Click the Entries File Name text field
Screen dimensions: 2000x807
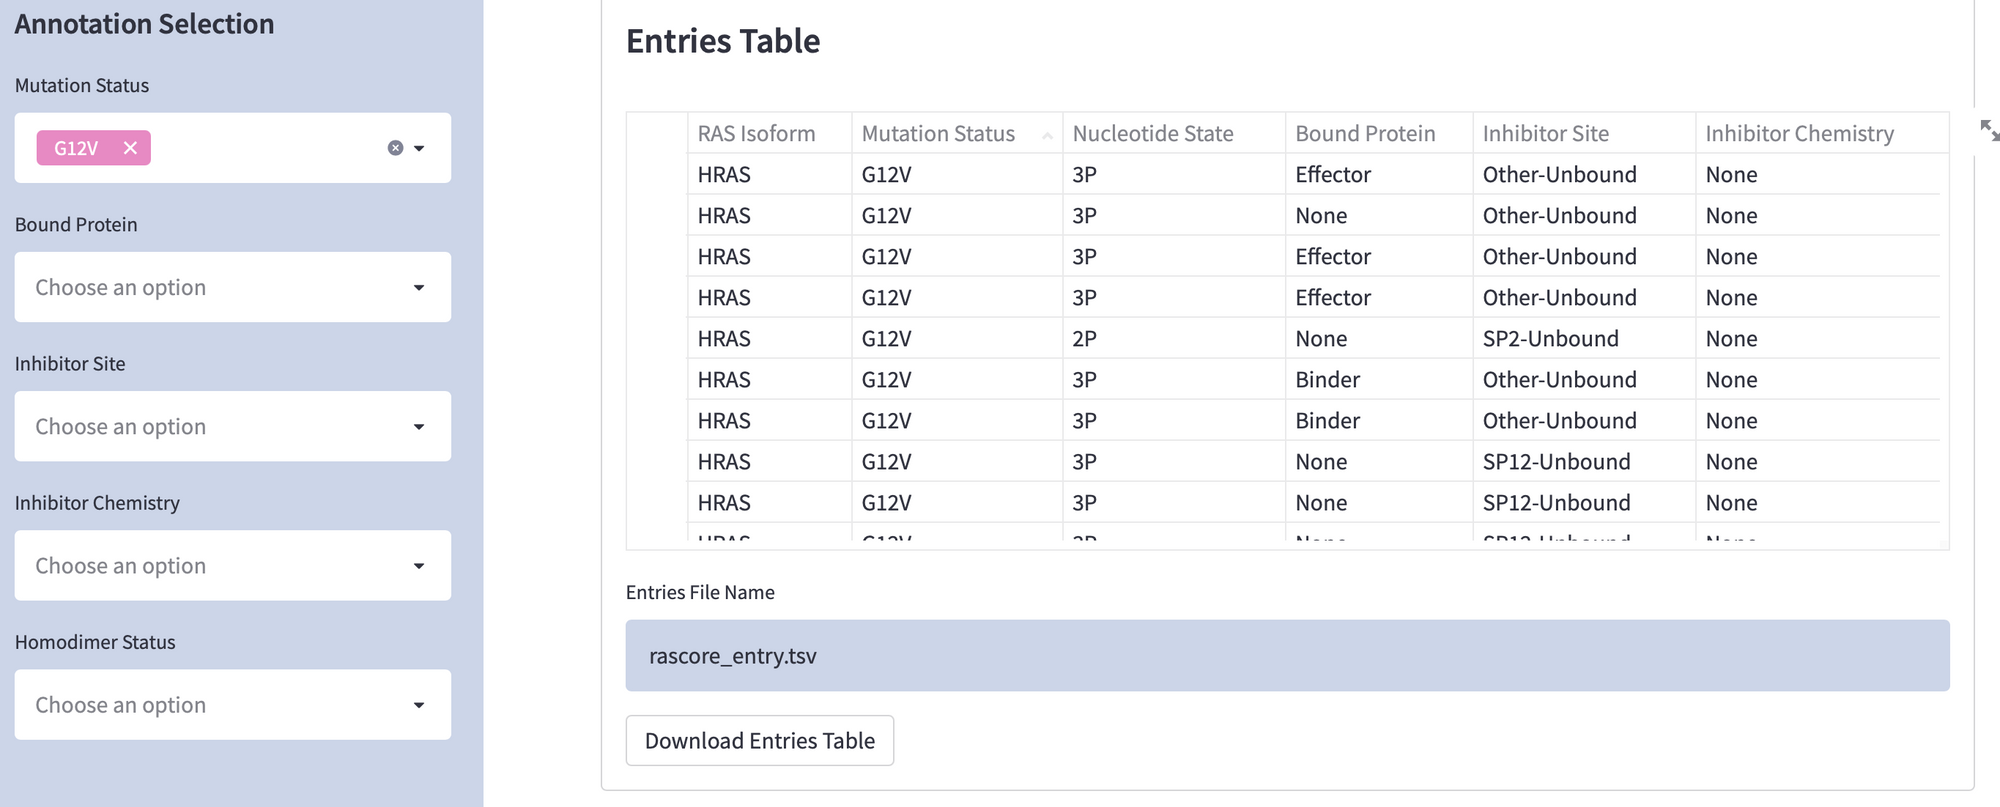pyautogui.click(x=1287, y=656)
